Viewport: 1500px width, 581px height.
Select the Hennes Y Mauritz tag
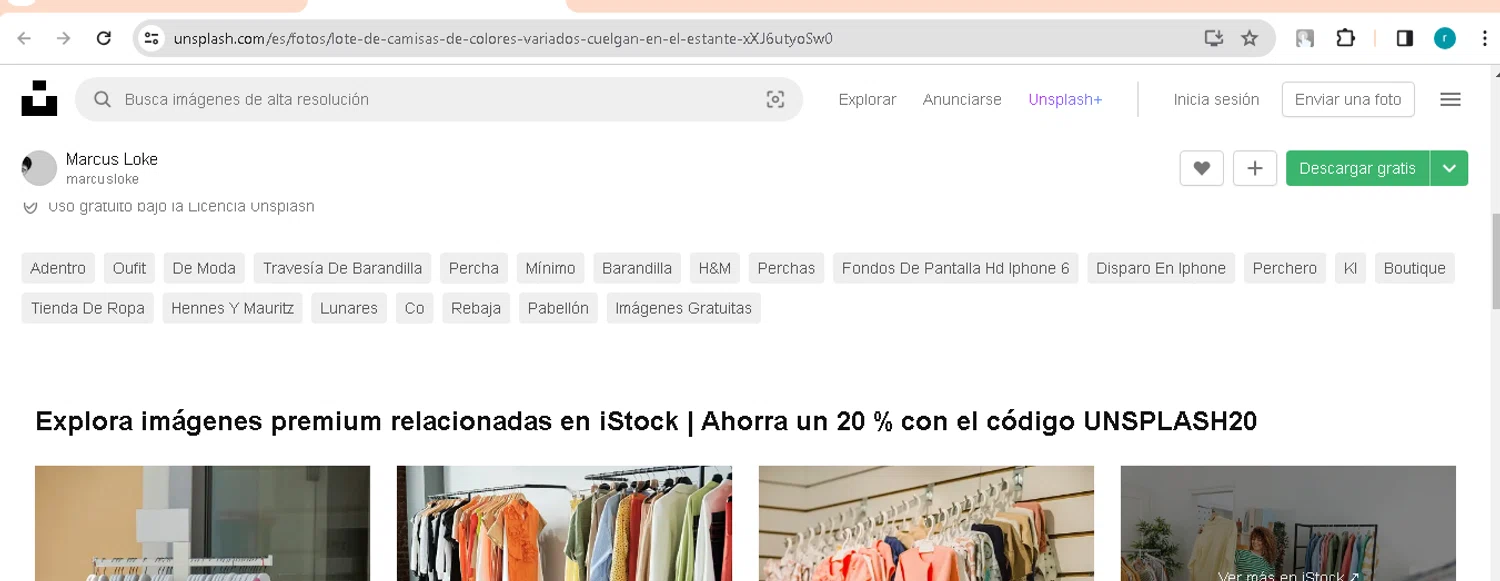233,308
